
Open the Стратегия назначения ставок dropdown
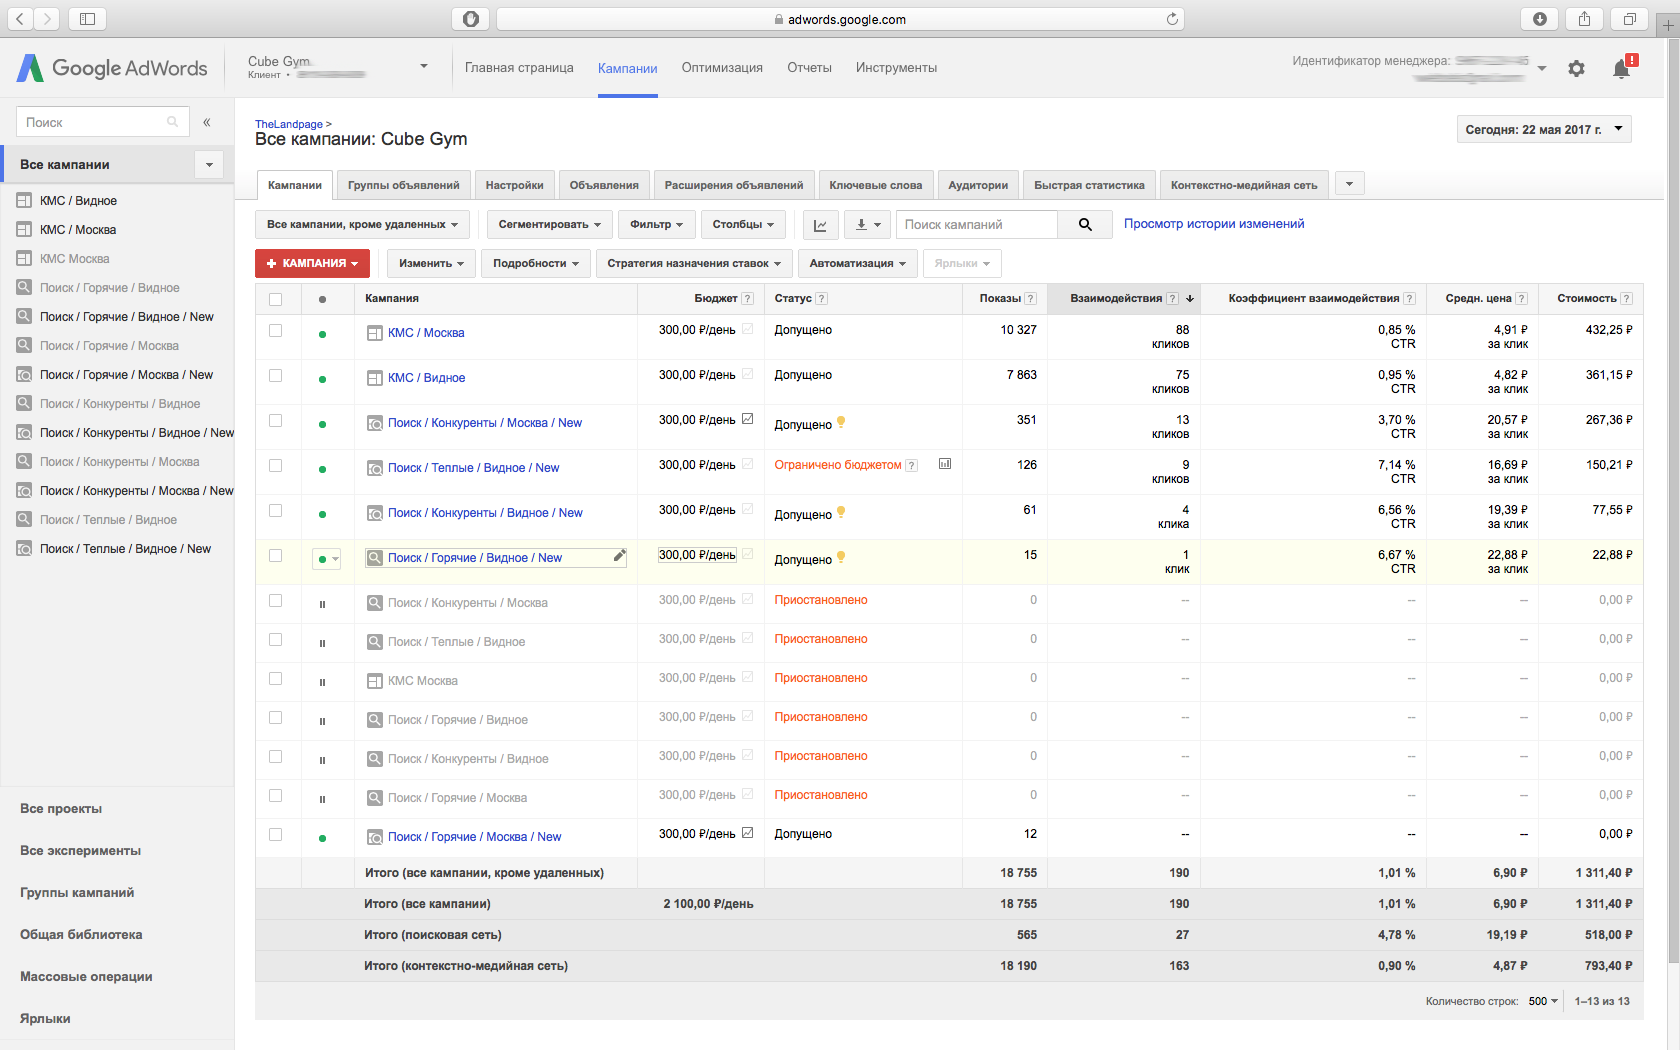[694, 264]
